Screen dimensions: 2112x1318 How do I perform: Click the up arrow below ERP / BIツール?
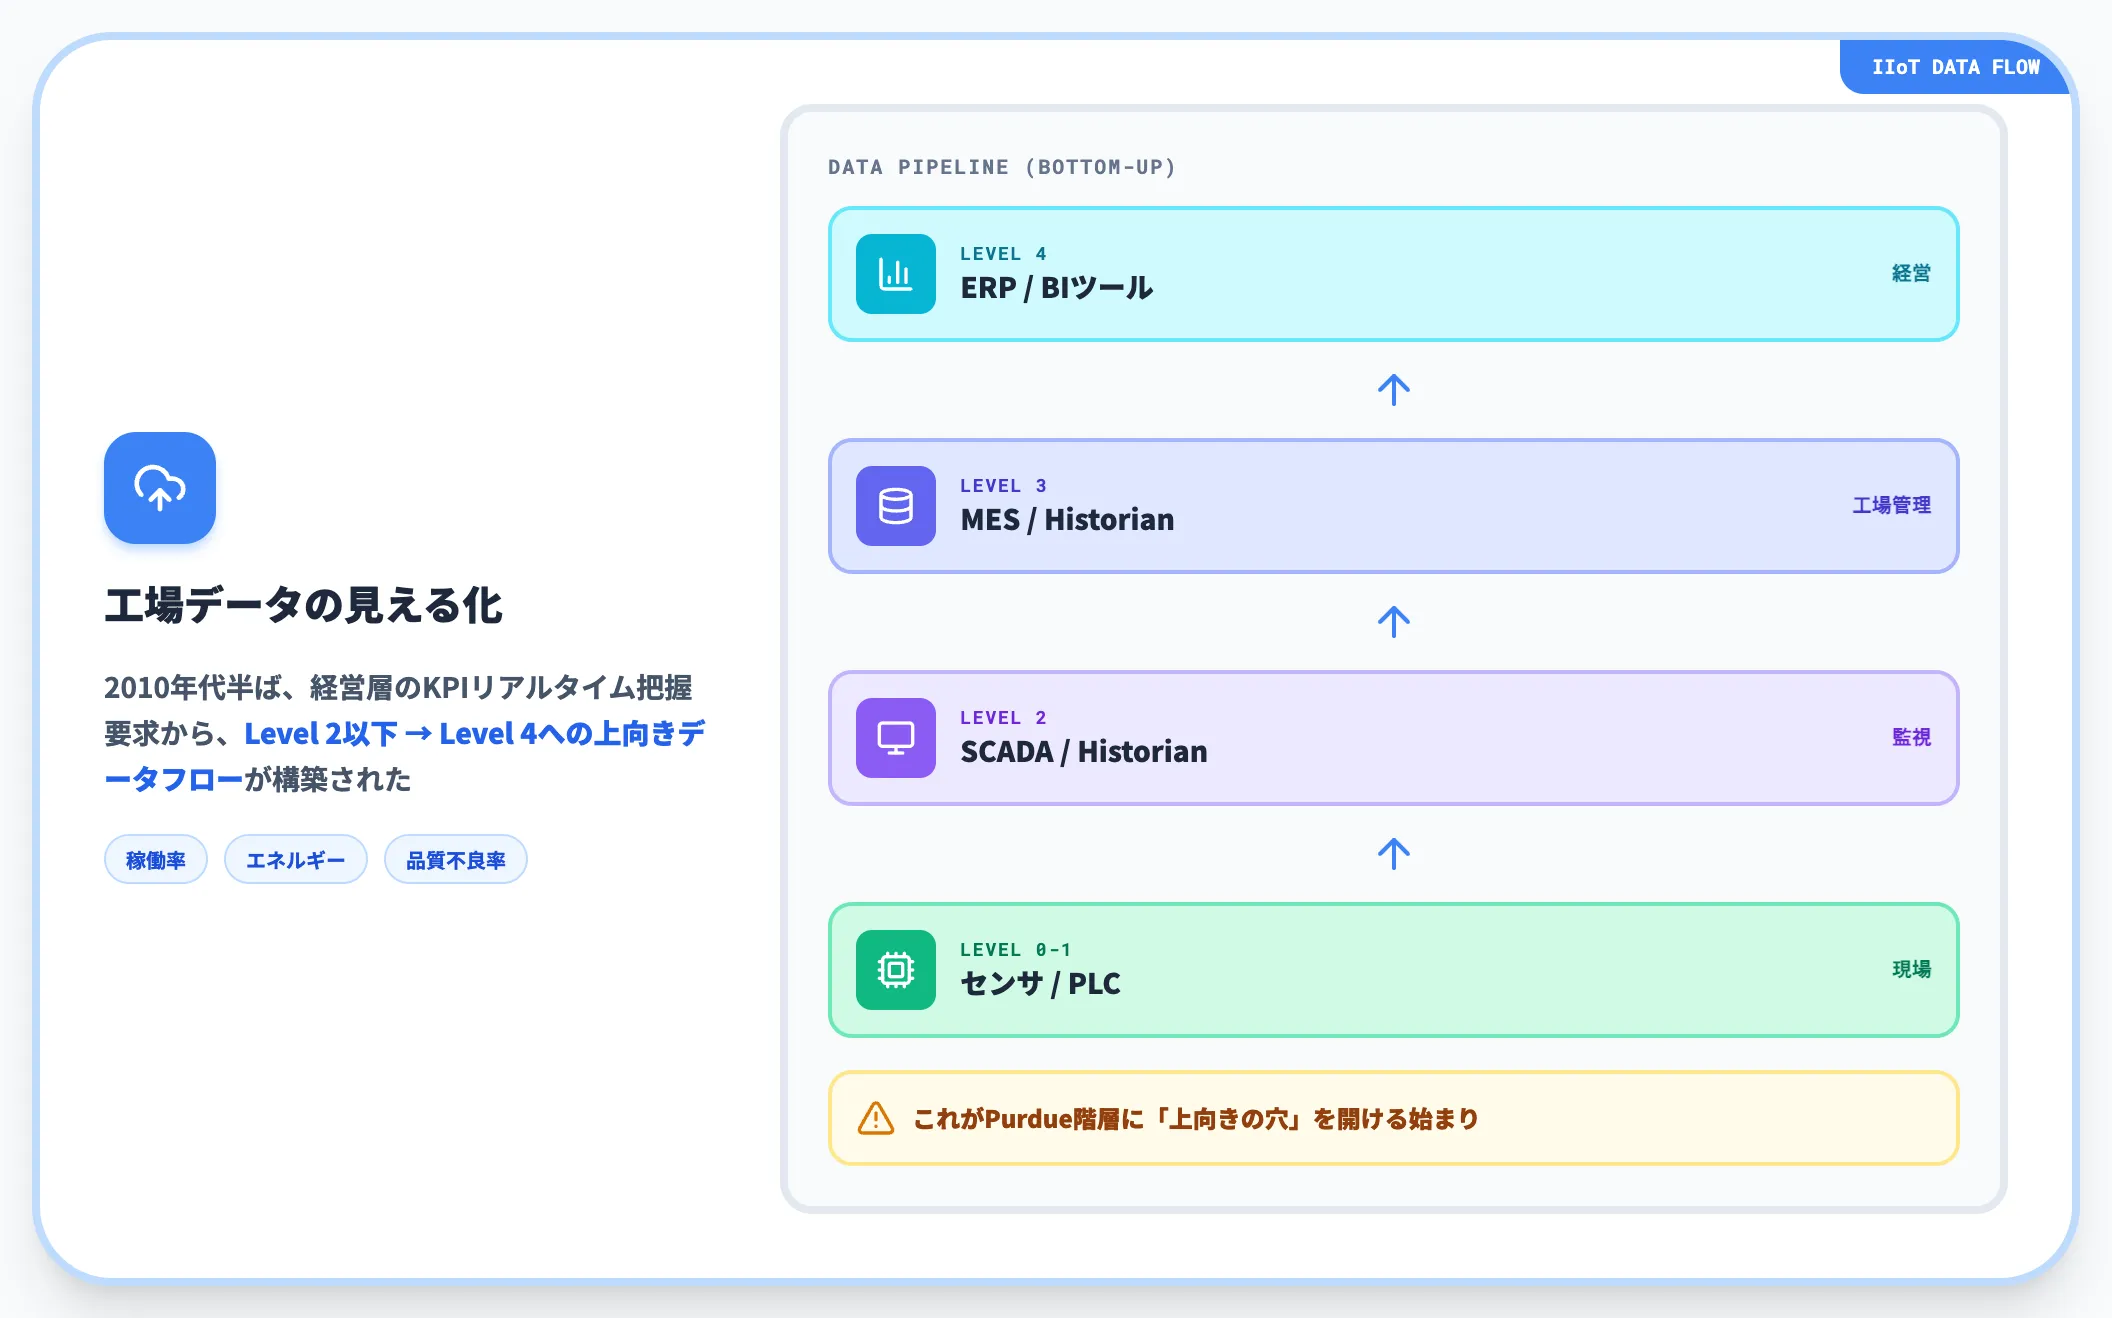pyautogui.click(x=1394, y=390)
